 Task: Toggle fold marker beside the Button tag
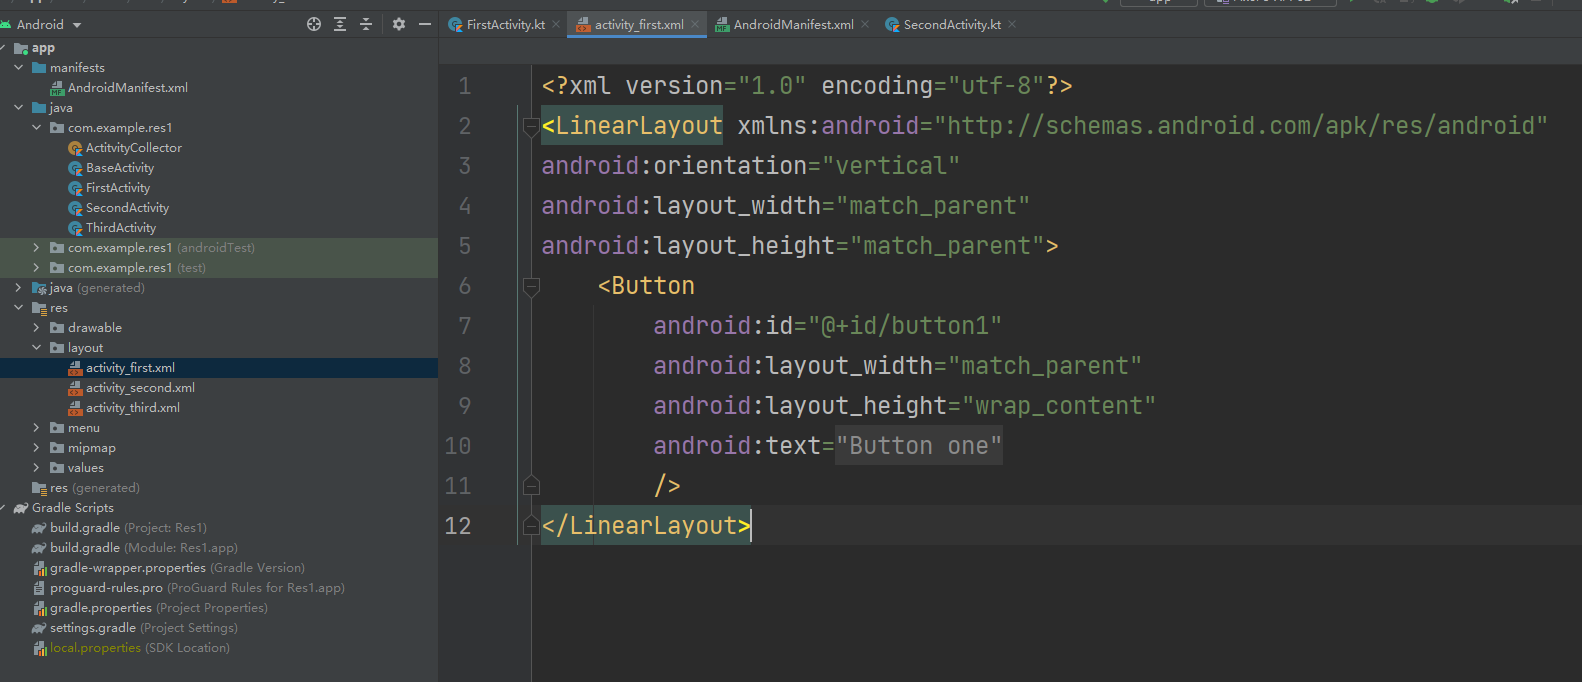click(x=531, y=286)
